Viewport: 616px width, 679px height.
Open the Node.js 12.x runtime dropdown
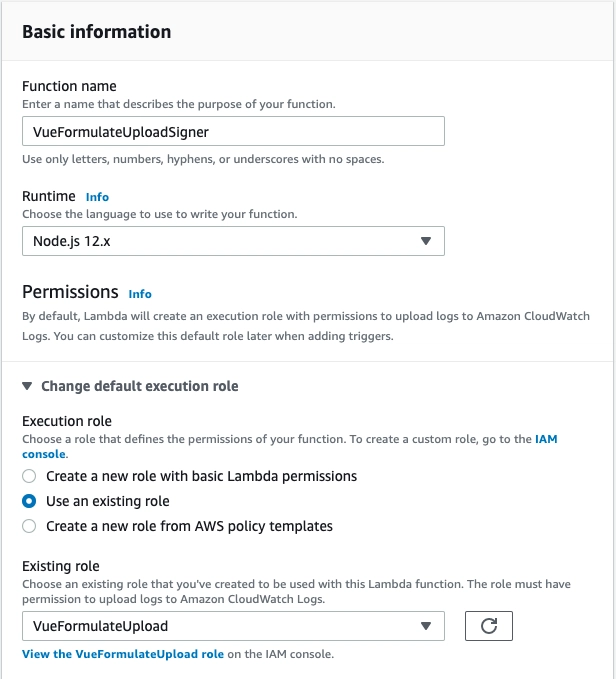tap(233, 241)
